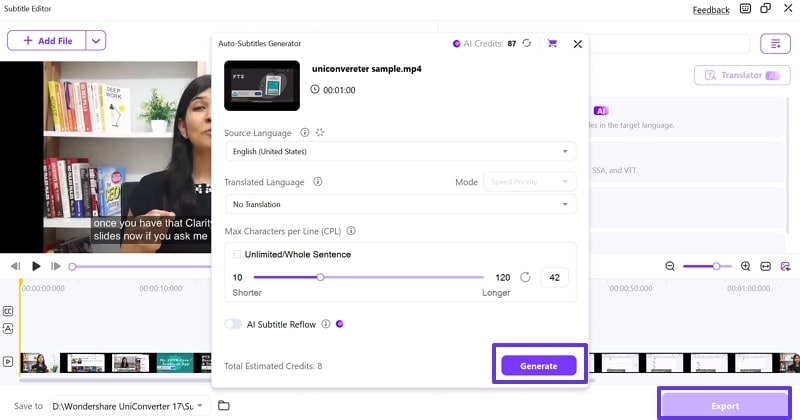800x420 pixels.
Task: Open the Save to path dropdown
Action: (130, 406)
